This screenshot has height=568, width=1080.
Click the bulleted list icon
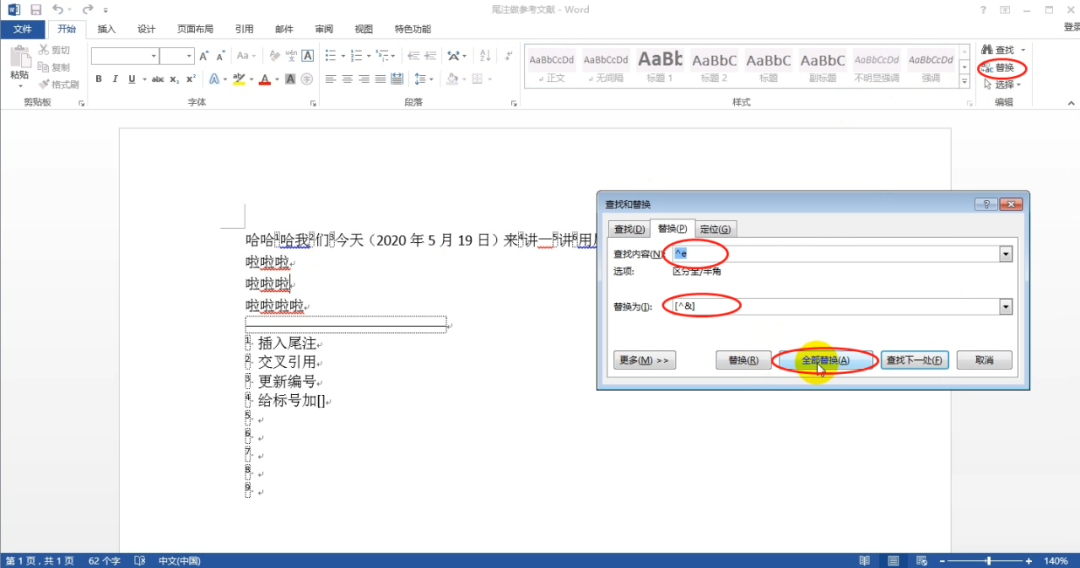click(x=332, y=56)
